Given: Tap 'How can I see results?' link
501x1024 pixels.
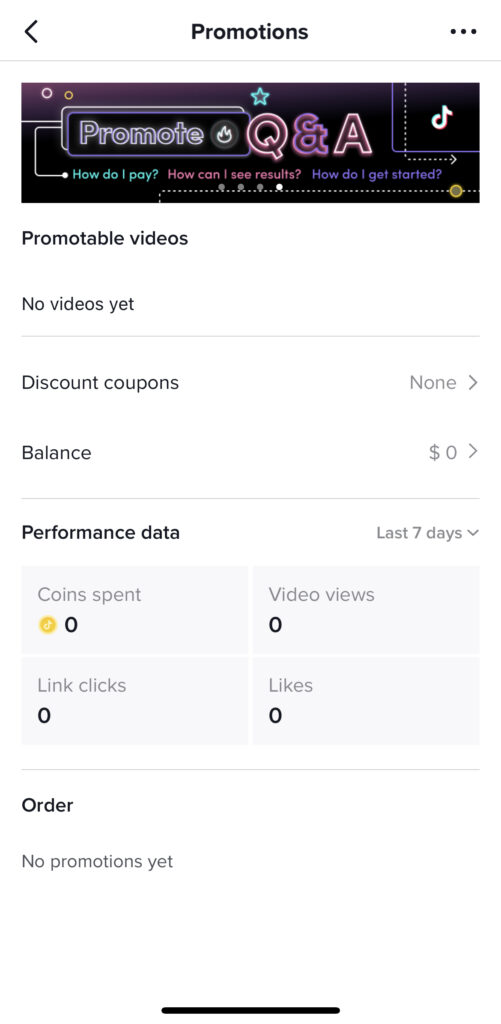Looking at the screenshot, I should click(234, 174).
